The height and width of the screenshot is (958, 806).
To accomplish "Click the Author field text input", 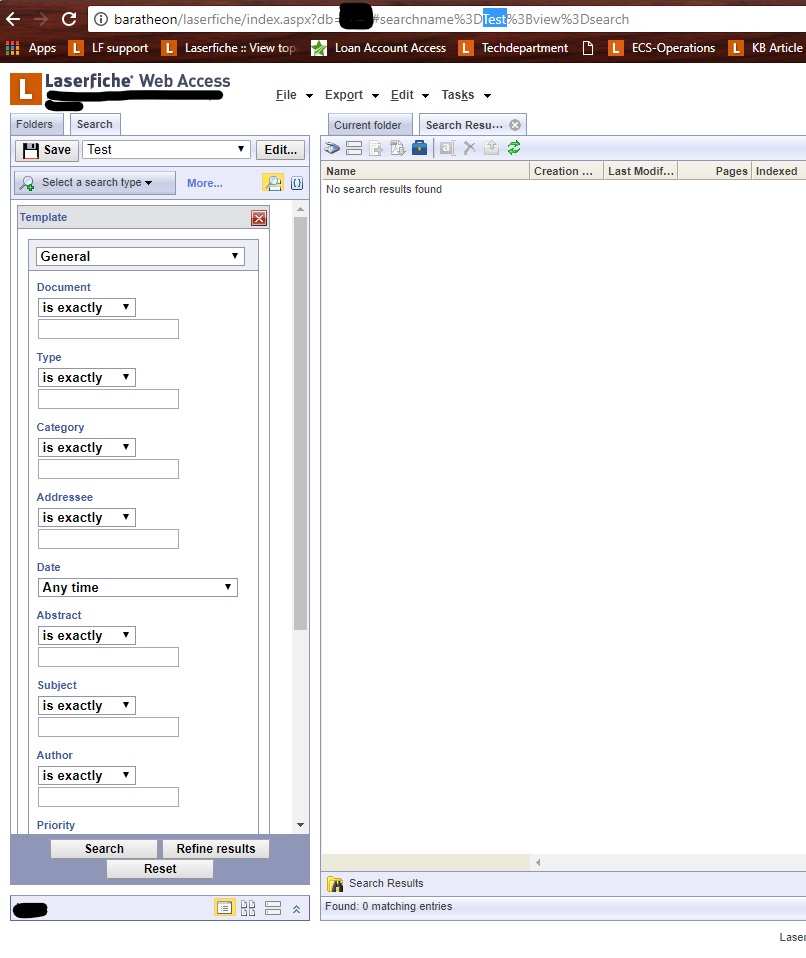I will coord(108,797).
